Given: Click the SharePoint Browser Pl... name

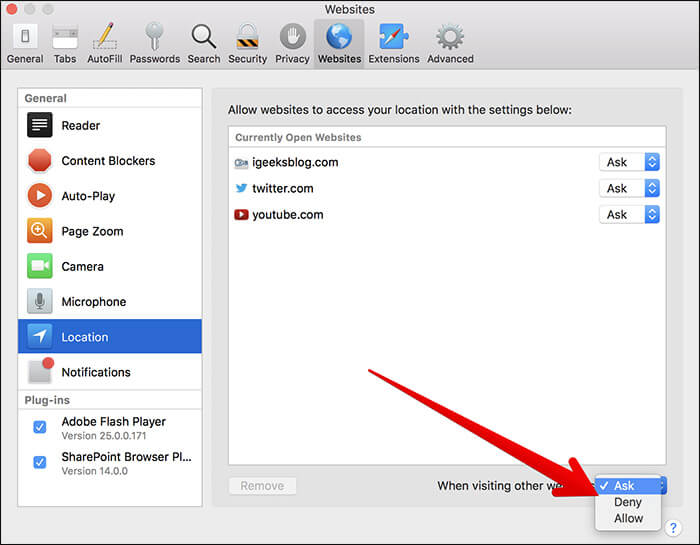Looking at the screenshot, I should (x=126, y=457).
